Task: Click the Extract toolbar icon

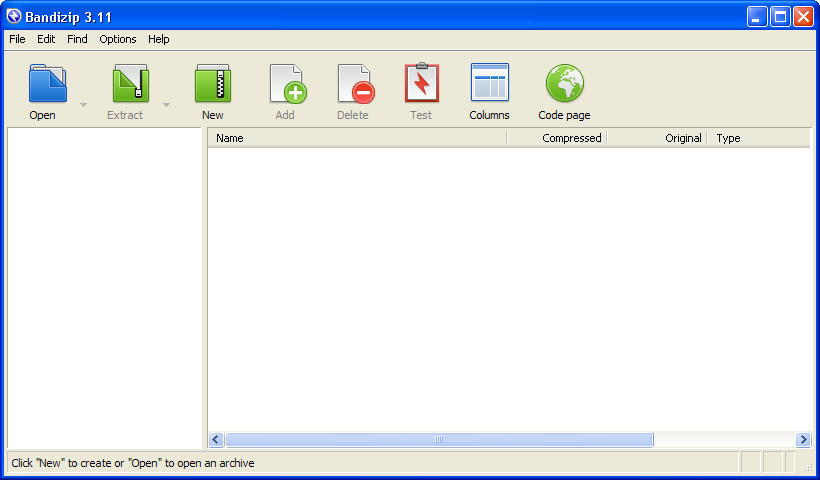Action: [x=130, y=83]
